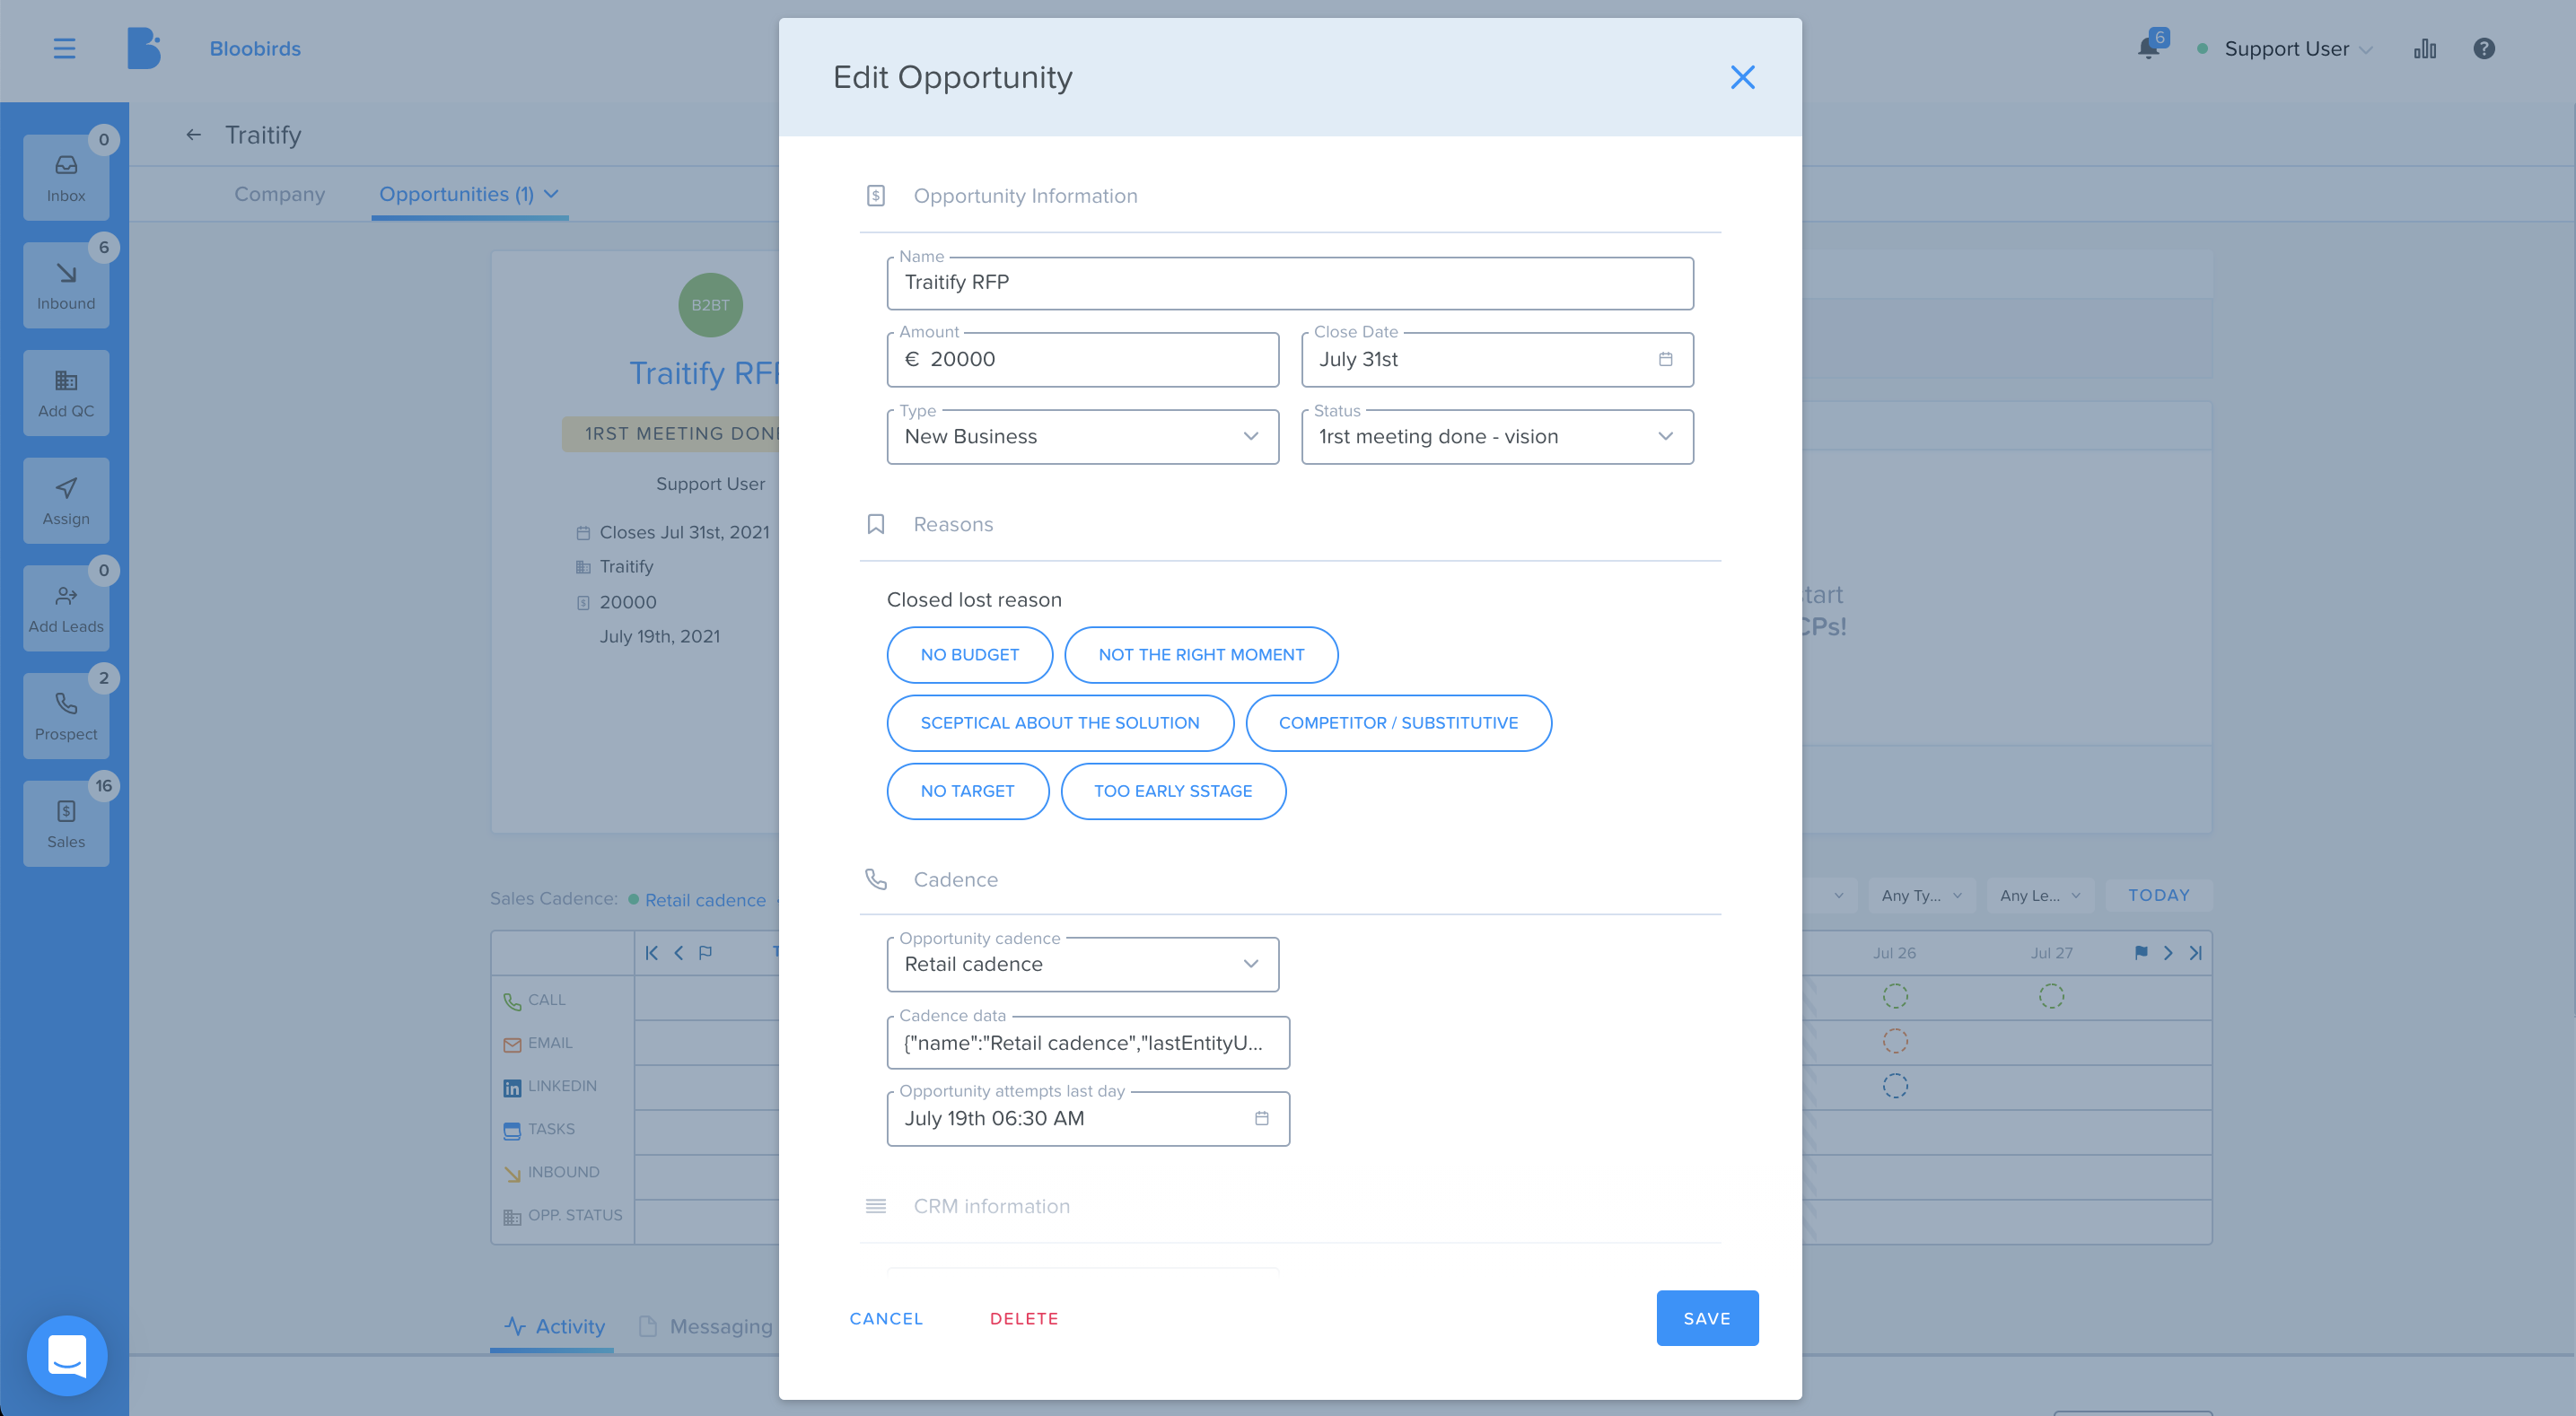Click the Jul 26 call task marker

(1895, 996)
